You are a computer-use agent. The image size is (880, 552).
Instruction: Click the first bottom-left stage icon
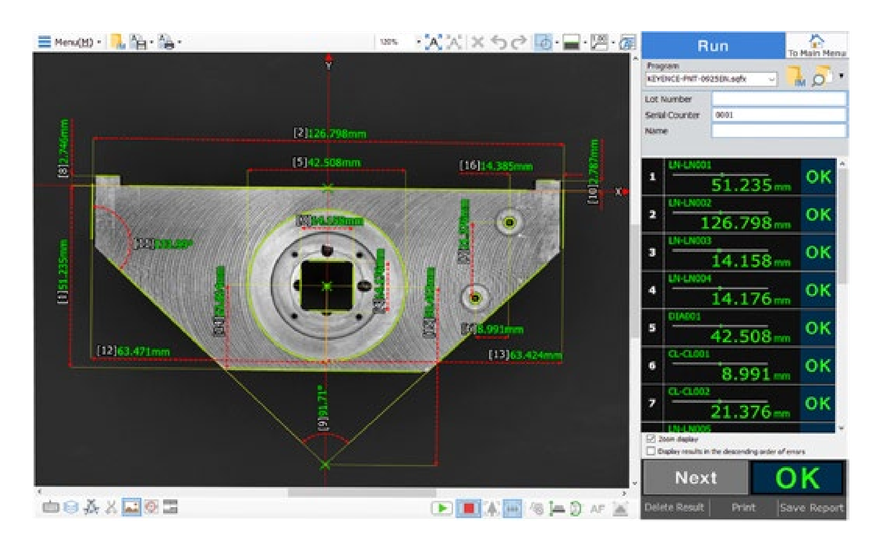pyautogui.click(x=51, y=507)
